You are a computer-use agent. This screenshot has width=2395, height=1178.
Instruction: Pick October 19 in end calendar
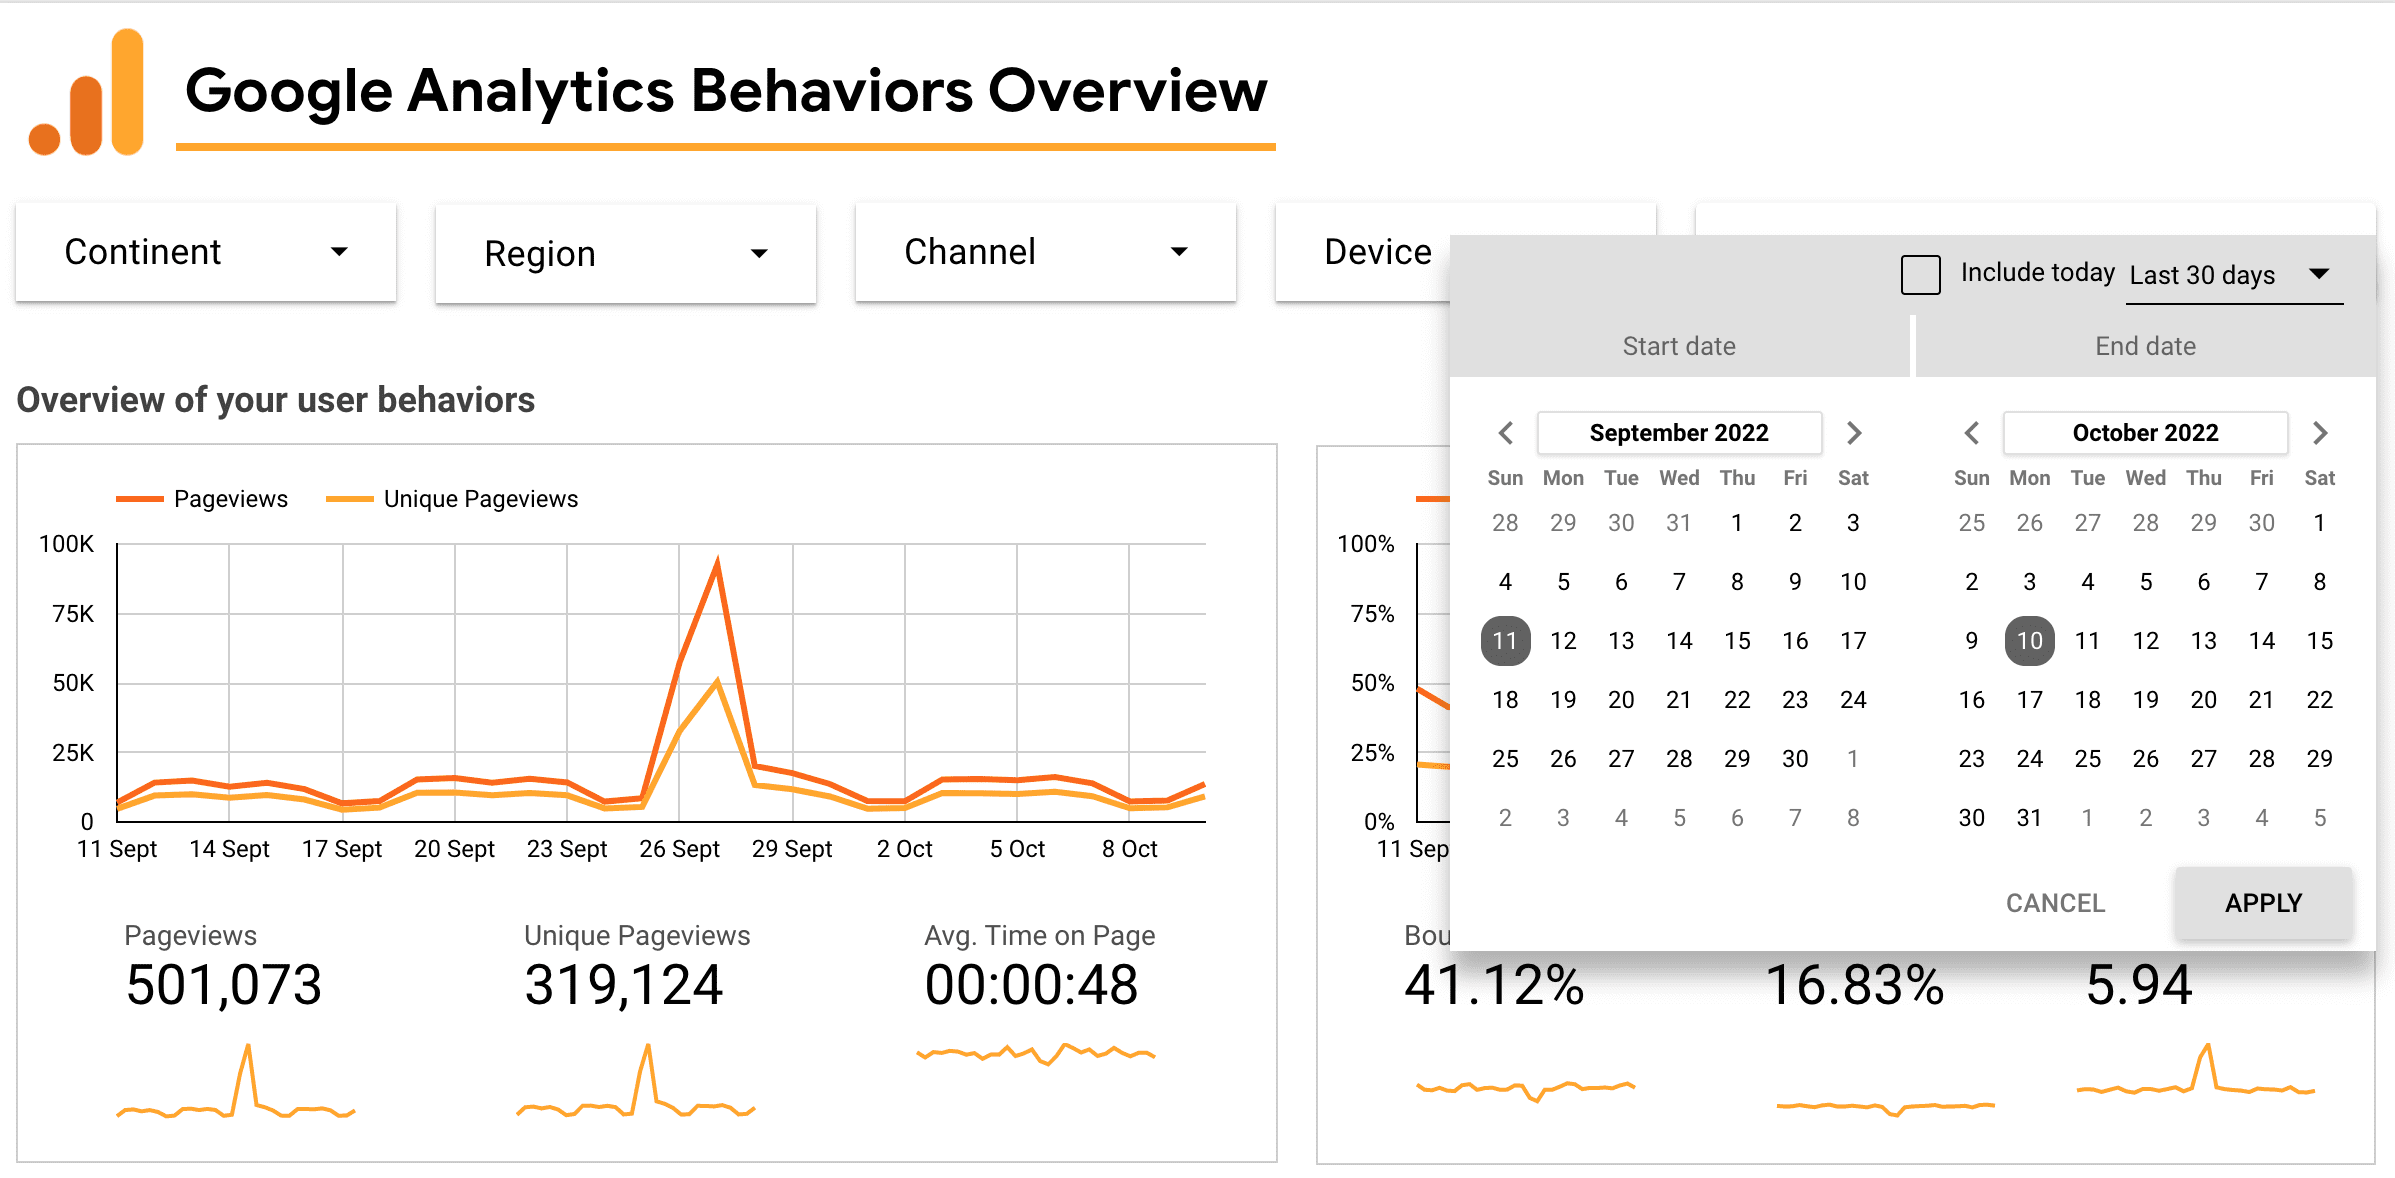2145,700
